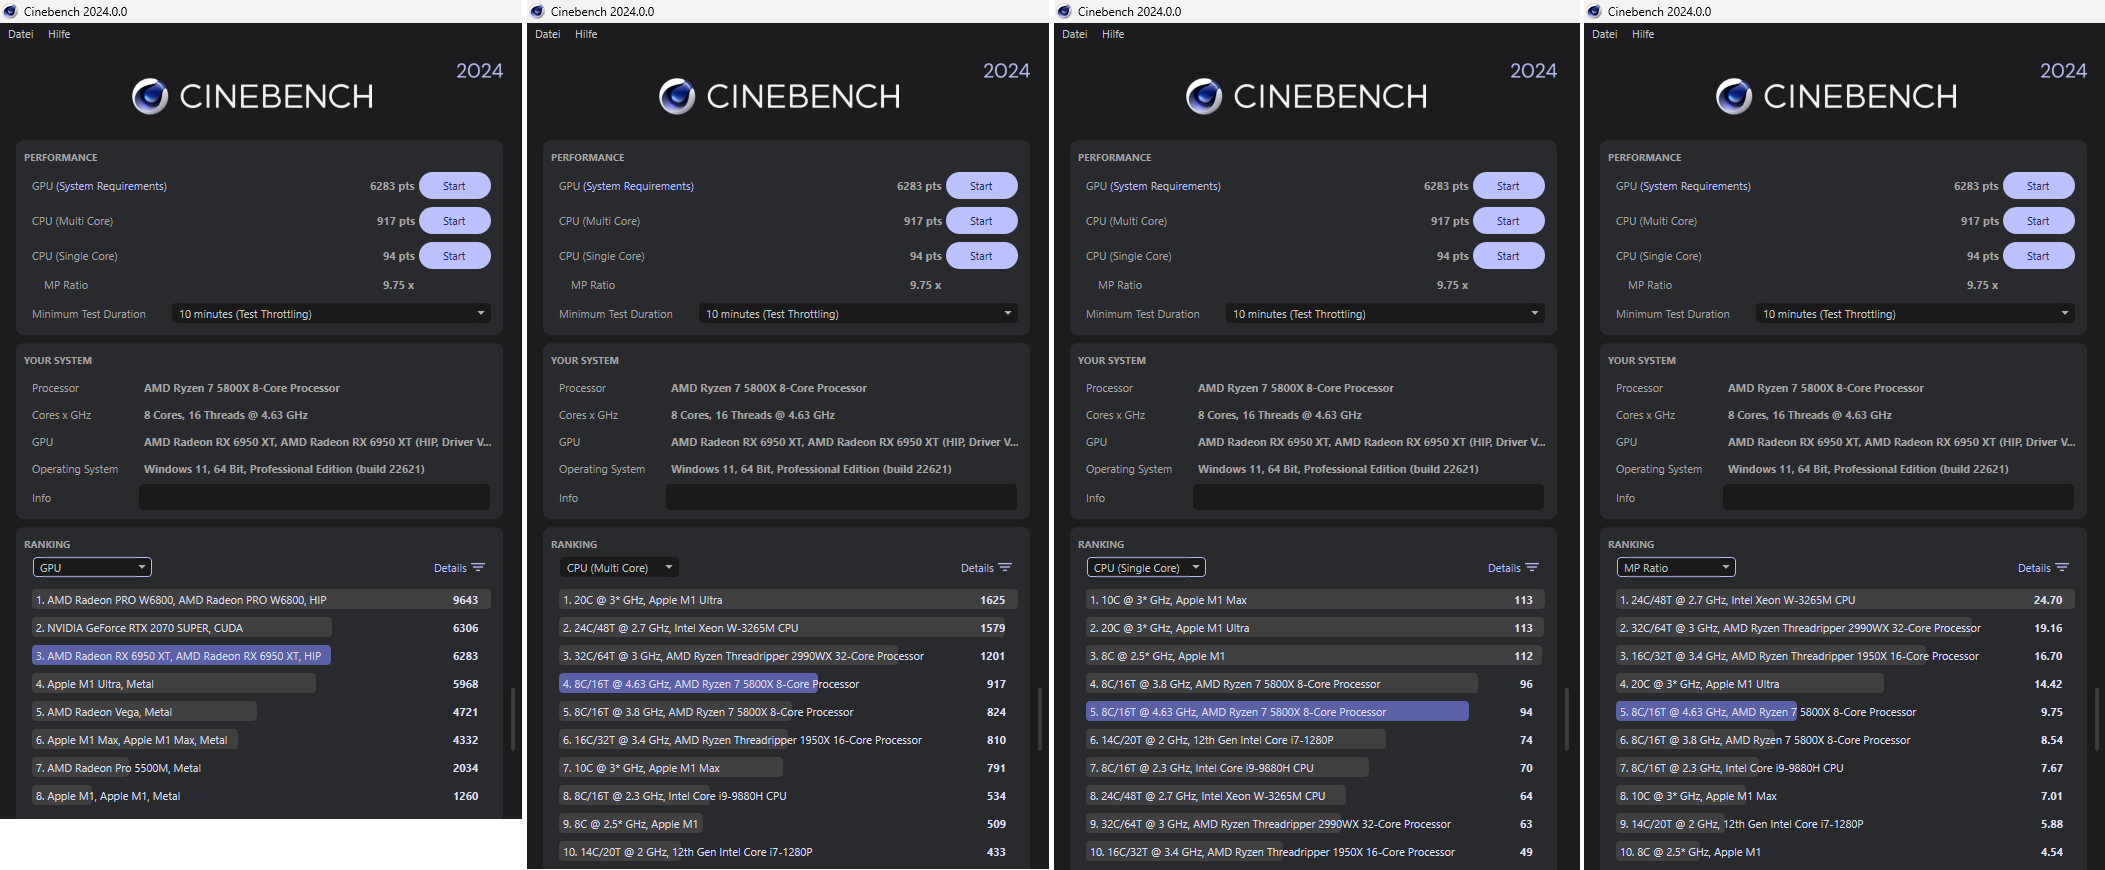Open the Datei menu in the CPU (Multi Core) ranking window
This screenshot has width=2105, height=870.
[548, 34]
